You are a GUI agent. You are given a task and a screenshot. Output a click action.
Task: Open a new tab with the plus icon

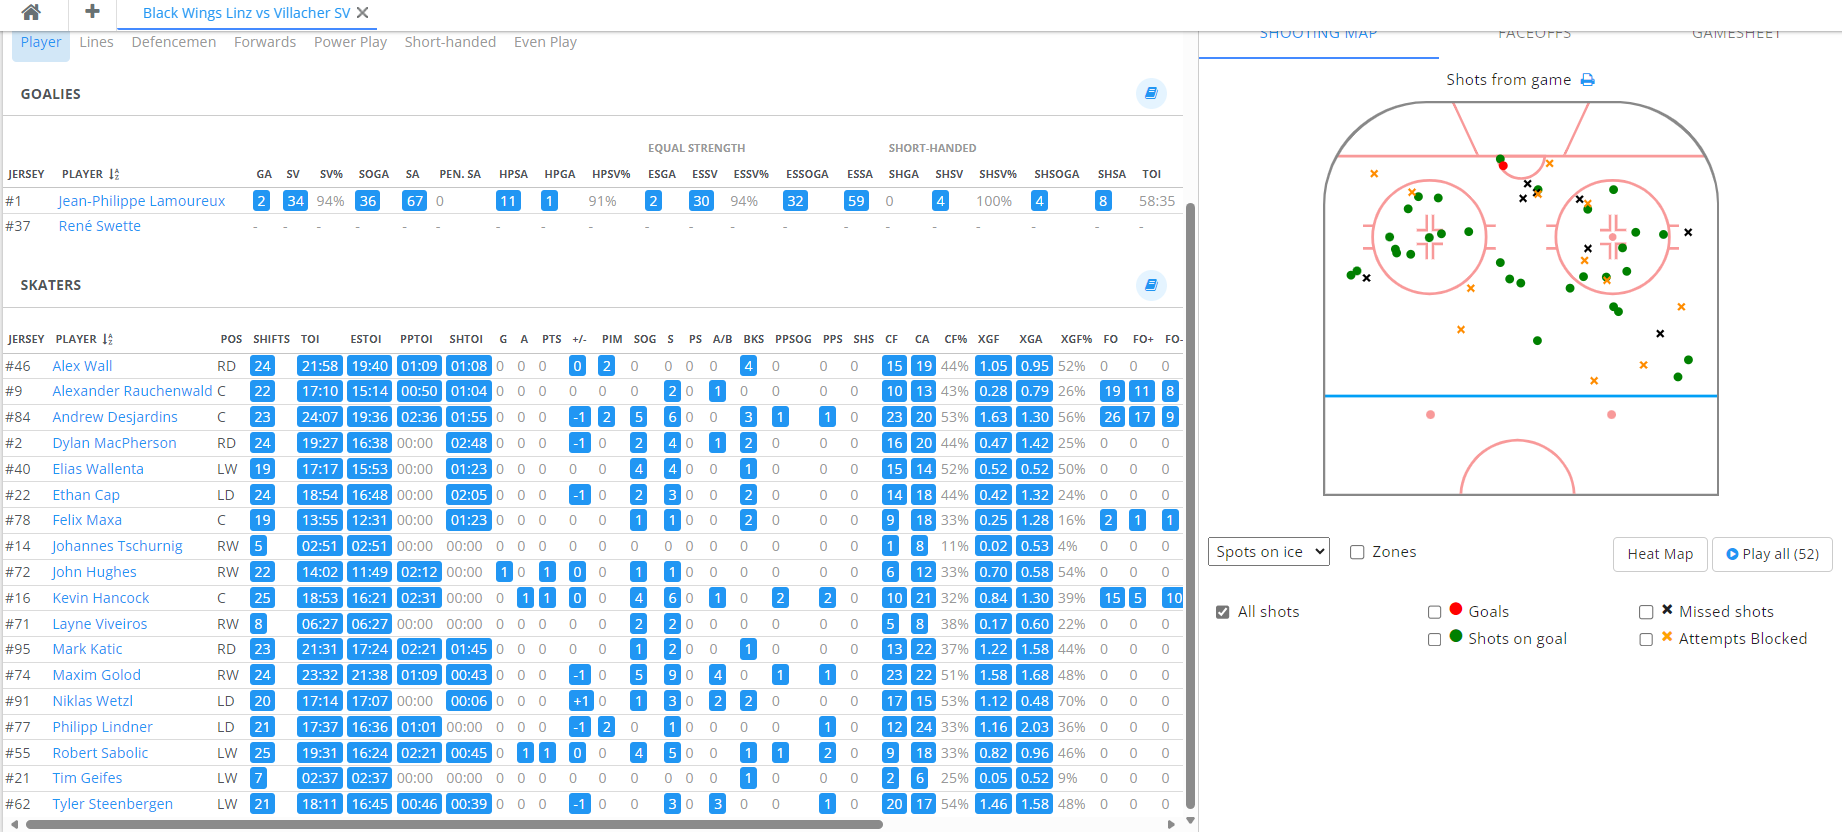click(92, 12)
